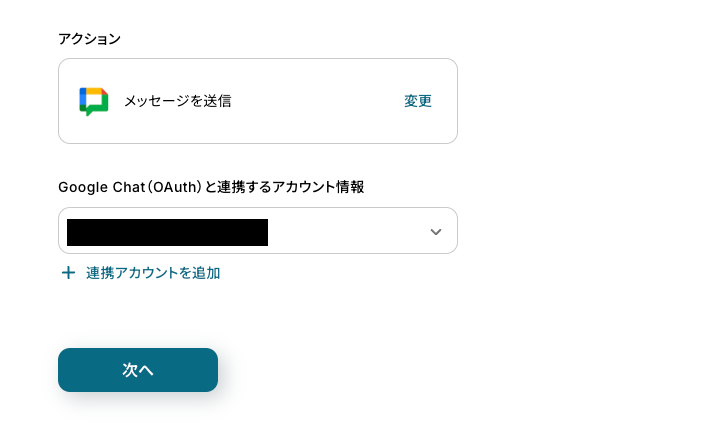This screenshot has width=726, height=424.
Task: Click the left edge of 次へ button
Action: (x=68, y=370)
